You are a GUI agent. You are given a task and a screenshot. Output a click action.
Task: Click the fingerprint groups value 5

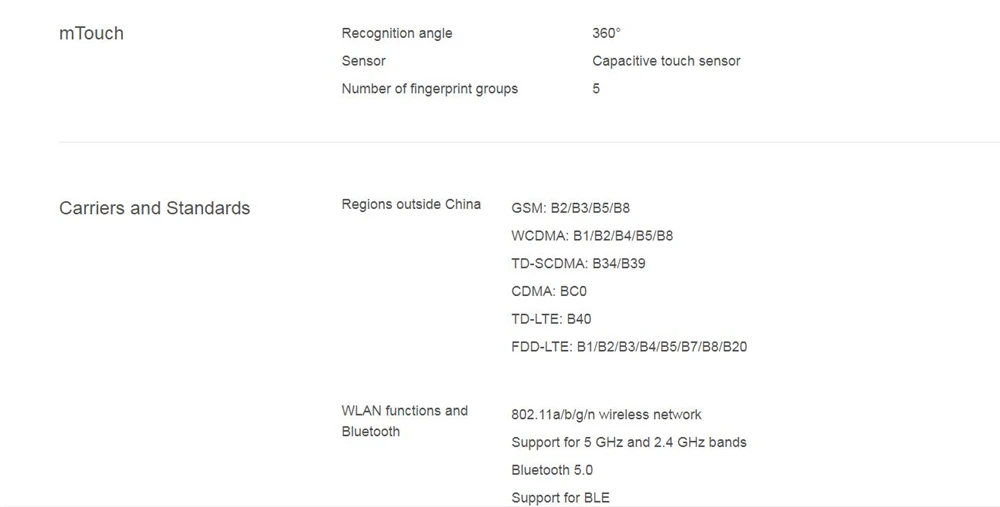596,89
